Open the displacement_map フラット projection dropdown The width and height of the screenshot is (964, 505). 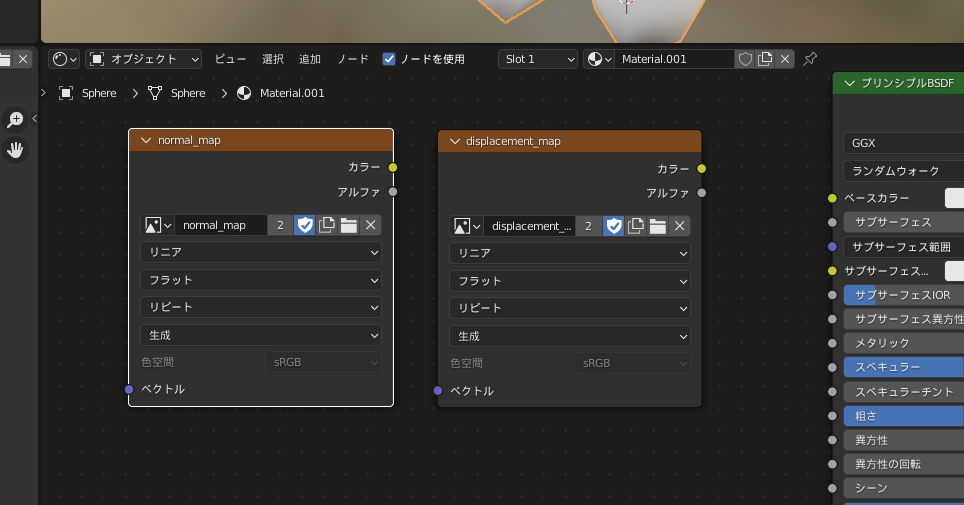(x=569, y=281)
